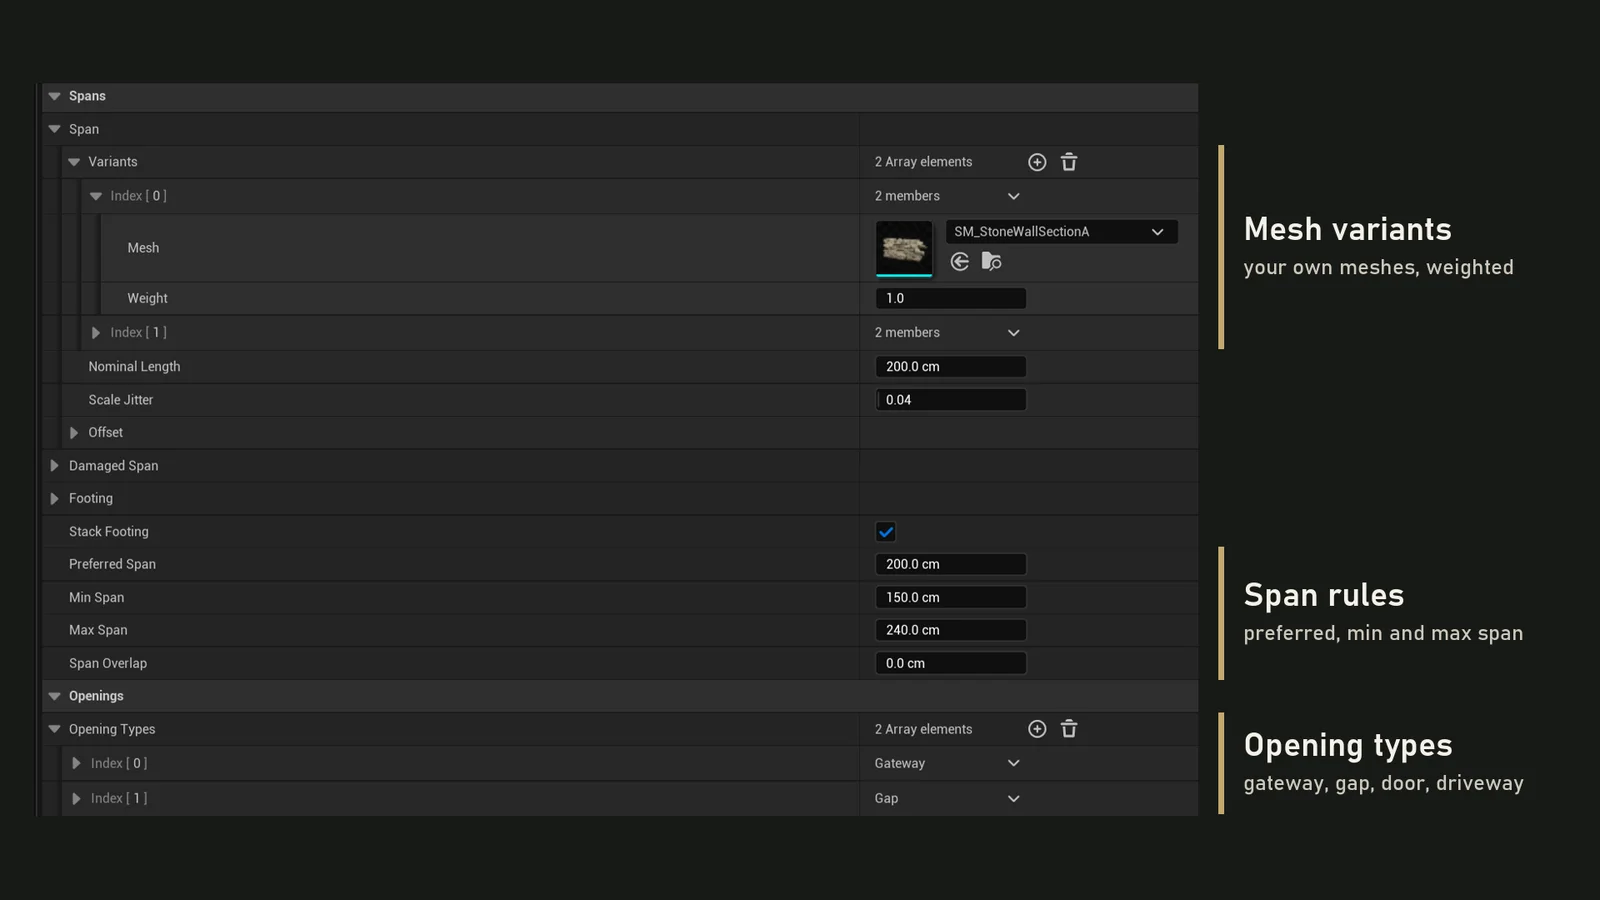Collapse the Variants array
This screenshot has width=1600, height=900.
(74, 162)
